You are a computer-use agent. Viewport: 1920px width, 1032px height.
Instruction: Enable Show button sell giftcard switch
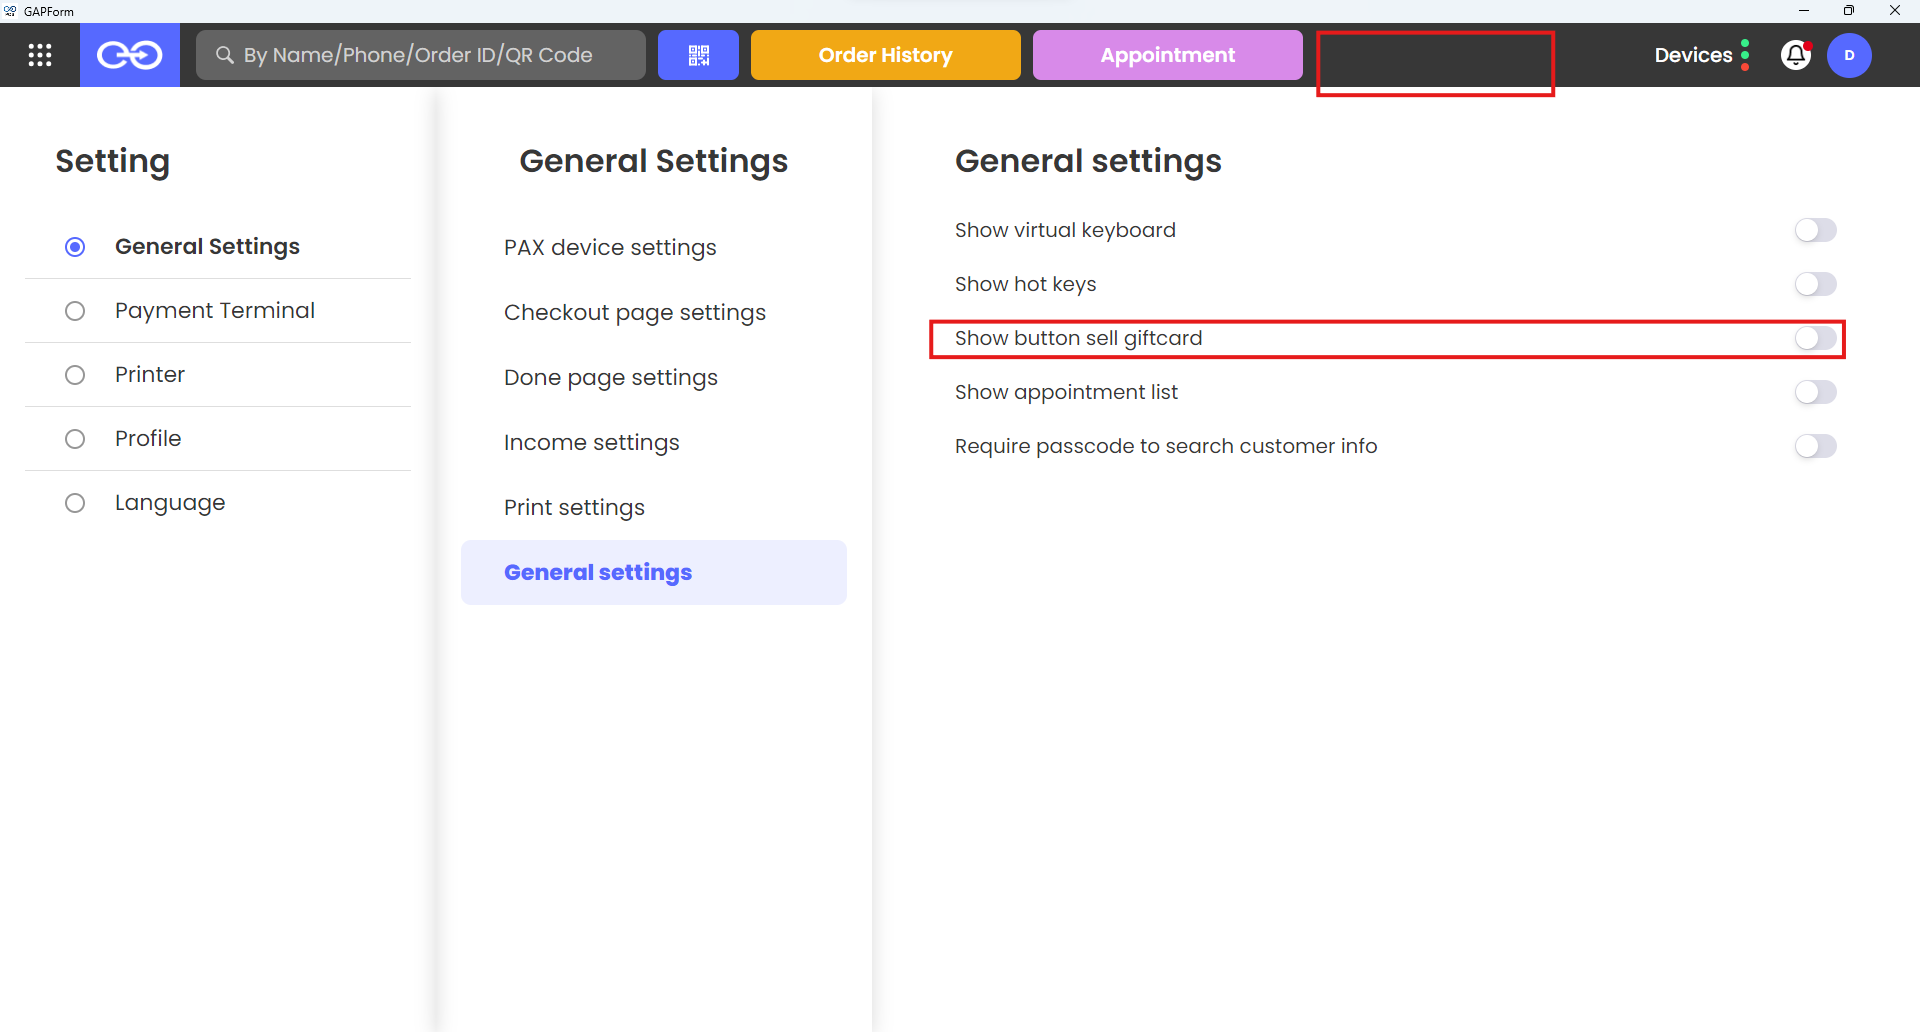point(1815,338)
